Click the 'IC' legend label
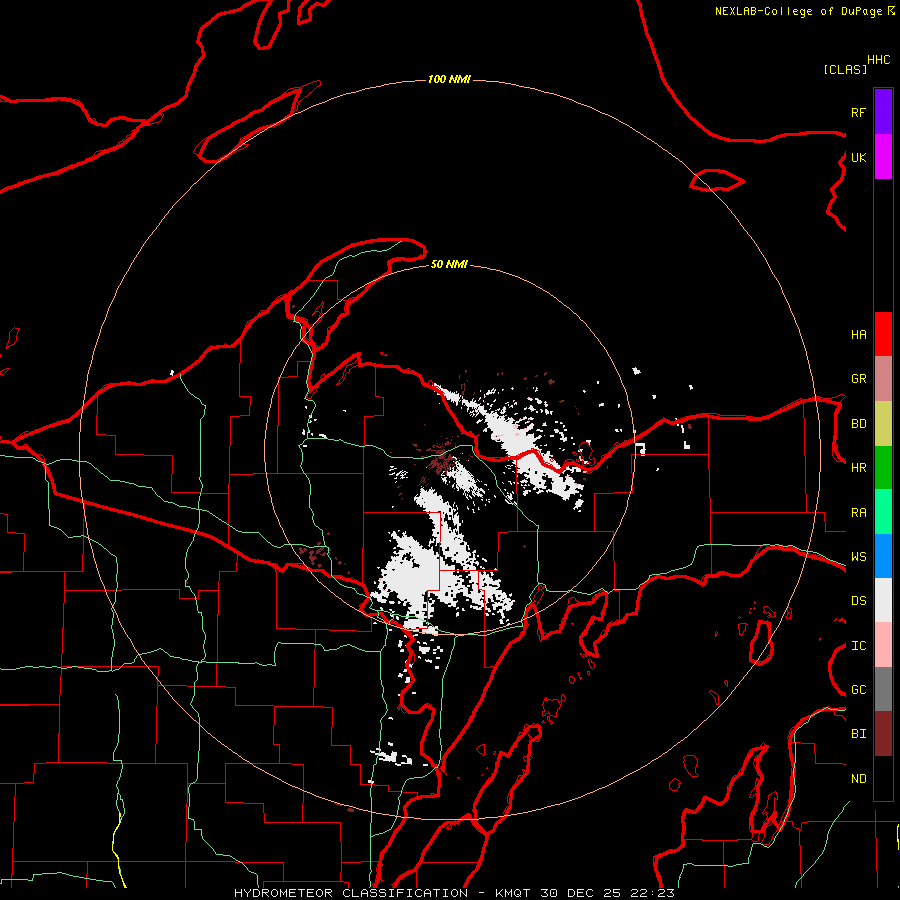 click(x=858, y=646)
